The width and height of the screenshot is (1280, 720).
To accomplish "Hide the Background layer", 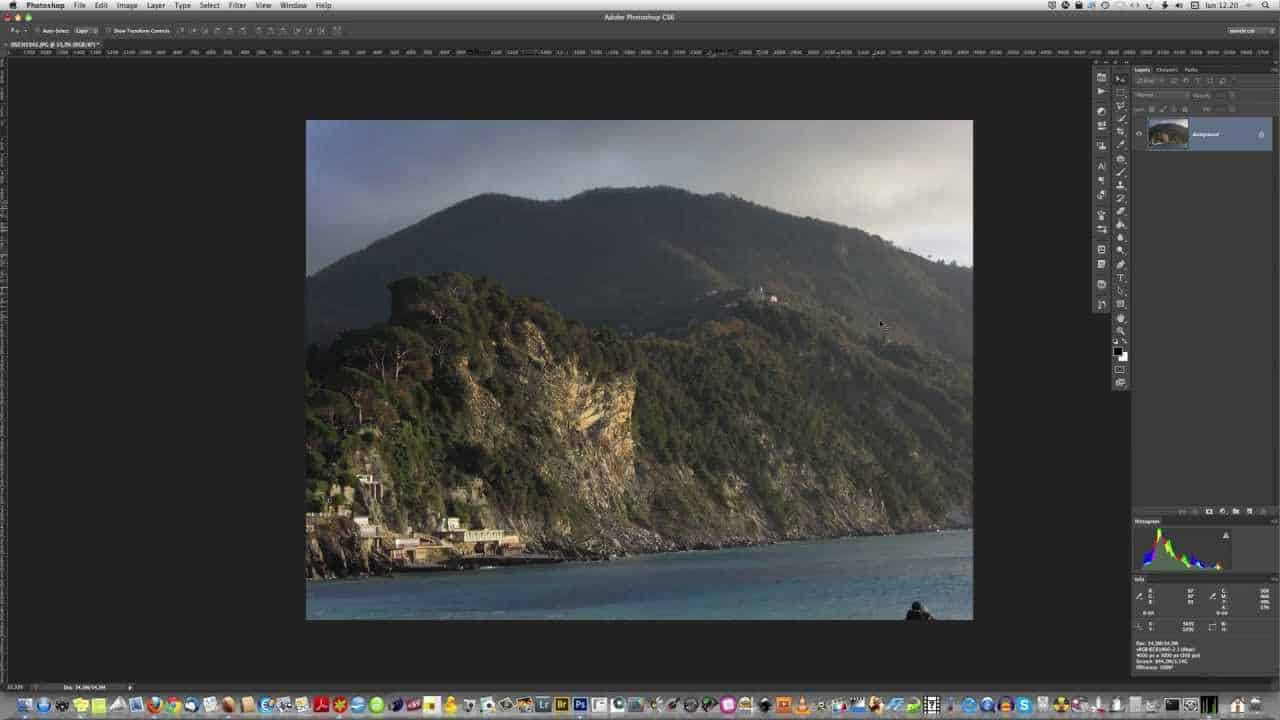I will pos(1139,134).
